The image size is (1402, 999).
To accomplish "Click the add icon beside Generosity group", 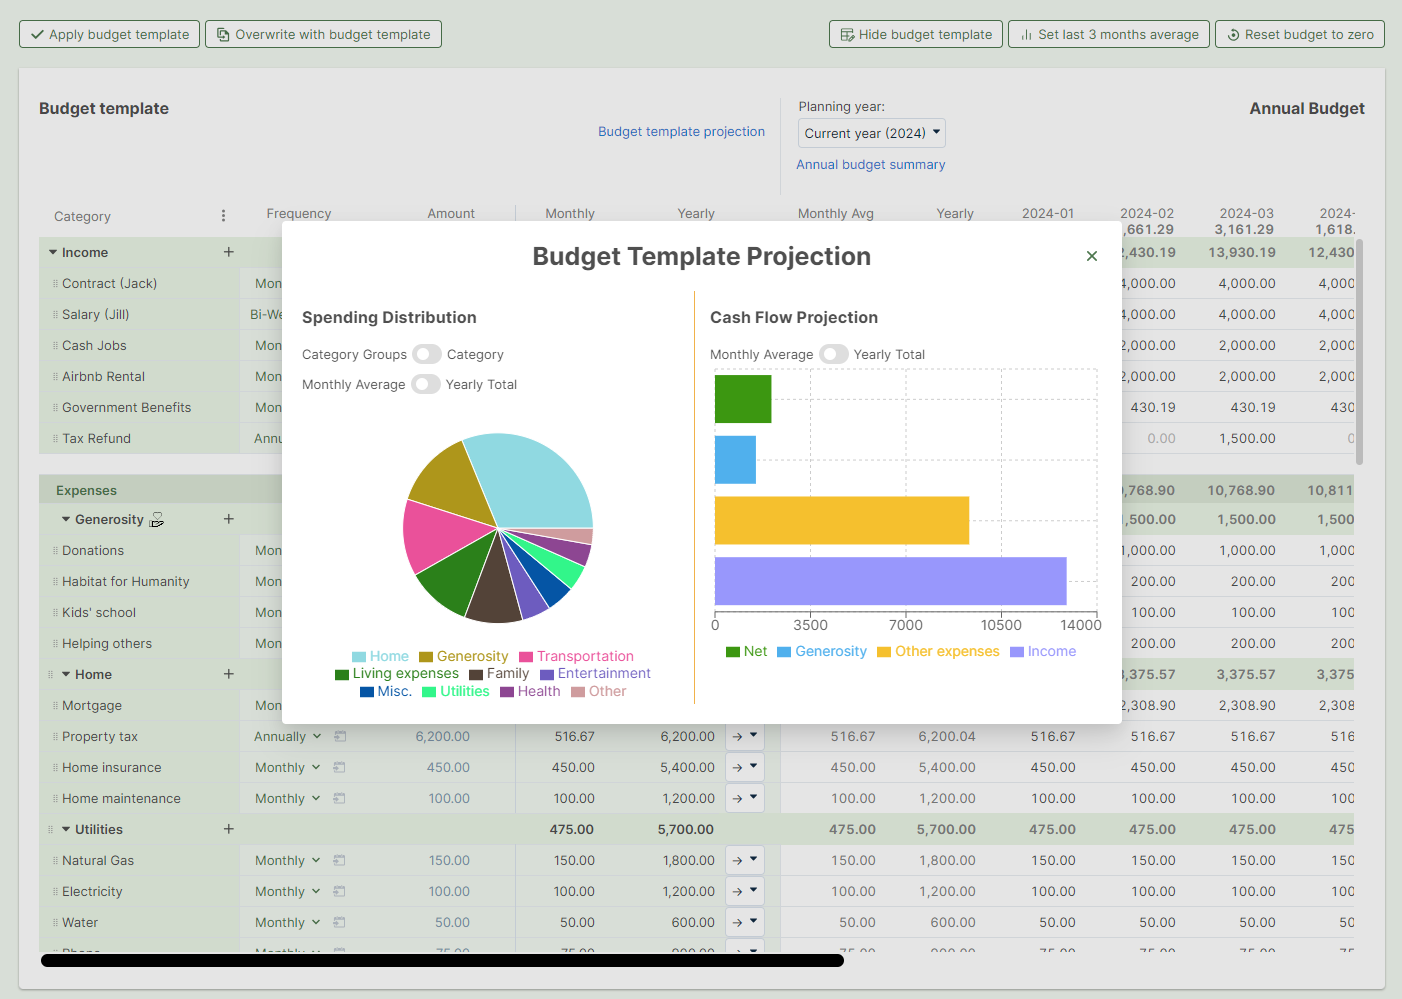I will [x=228, y=519].
